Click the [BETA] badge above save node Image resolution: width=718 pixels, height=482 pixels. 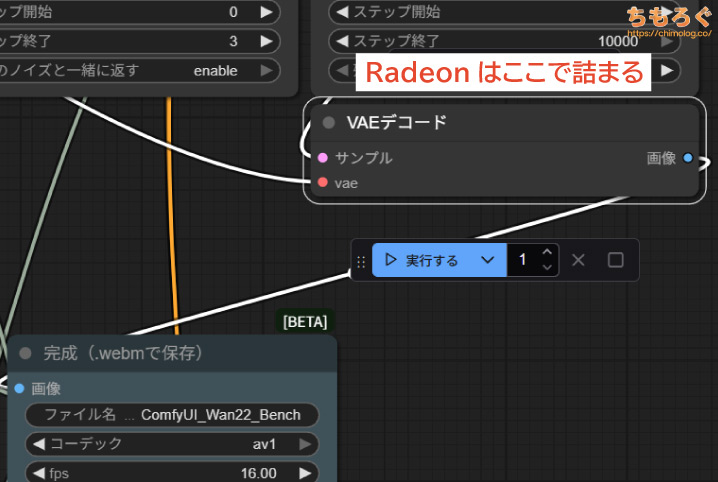pyautogui.click(x=305, y=322)
